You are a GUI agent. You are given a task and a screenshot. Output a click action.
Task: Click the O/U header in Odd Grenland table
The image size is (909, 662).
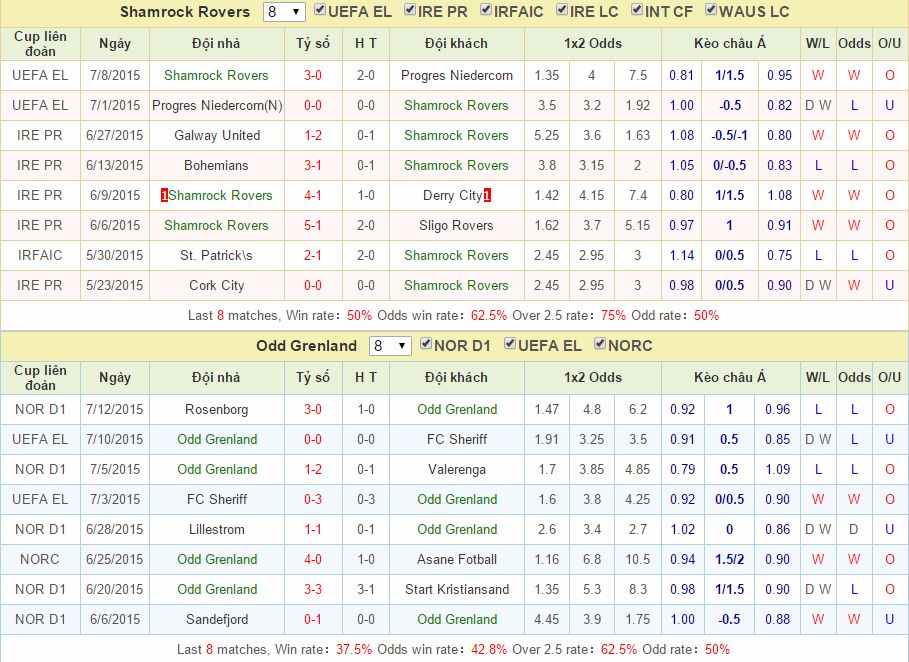[889, 377]
